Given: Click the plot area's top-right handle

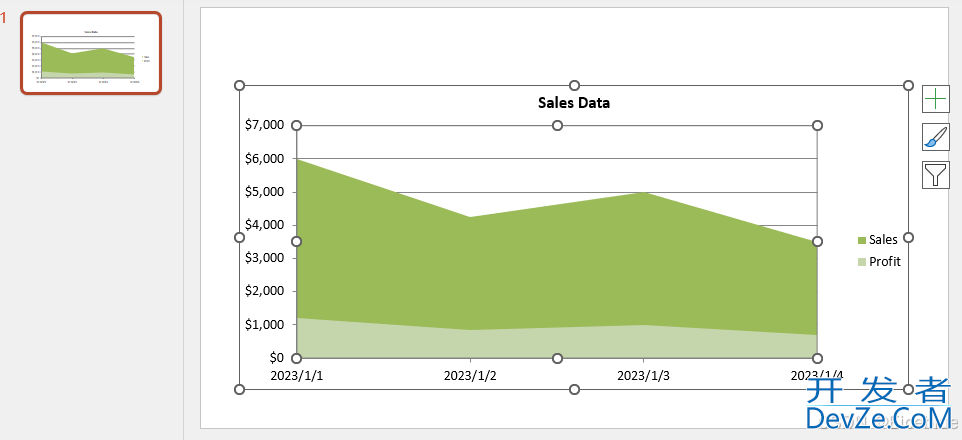Looking at the screenshot, I should [817, 126].
